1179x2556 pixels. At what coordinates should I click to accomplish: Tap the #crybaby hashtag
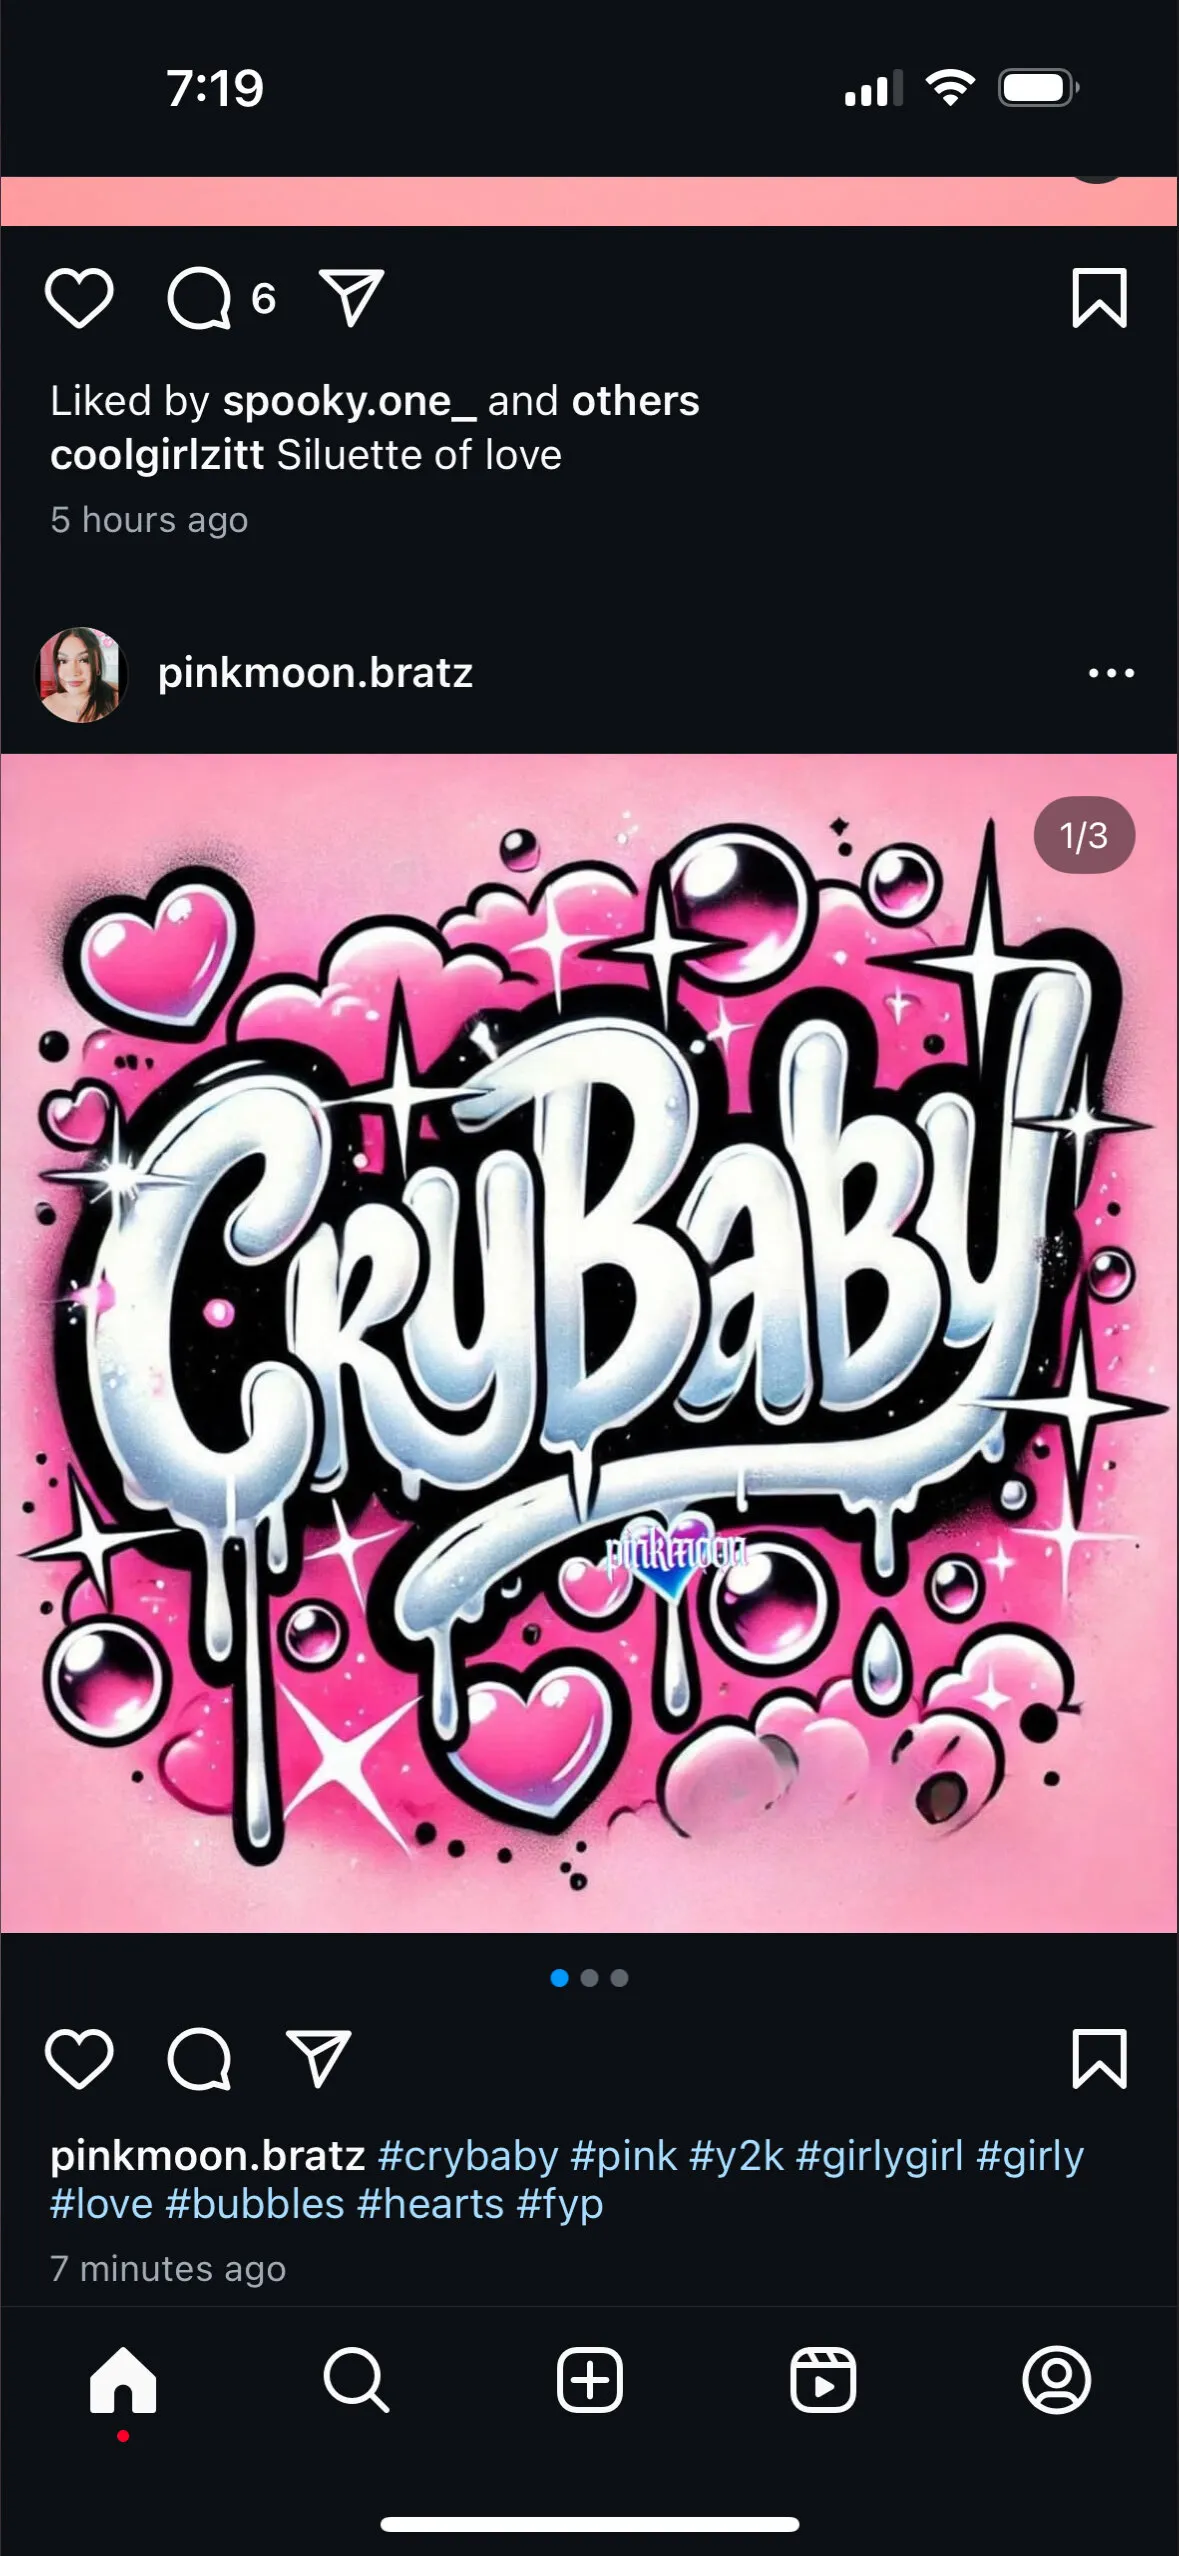[468, 2155]
